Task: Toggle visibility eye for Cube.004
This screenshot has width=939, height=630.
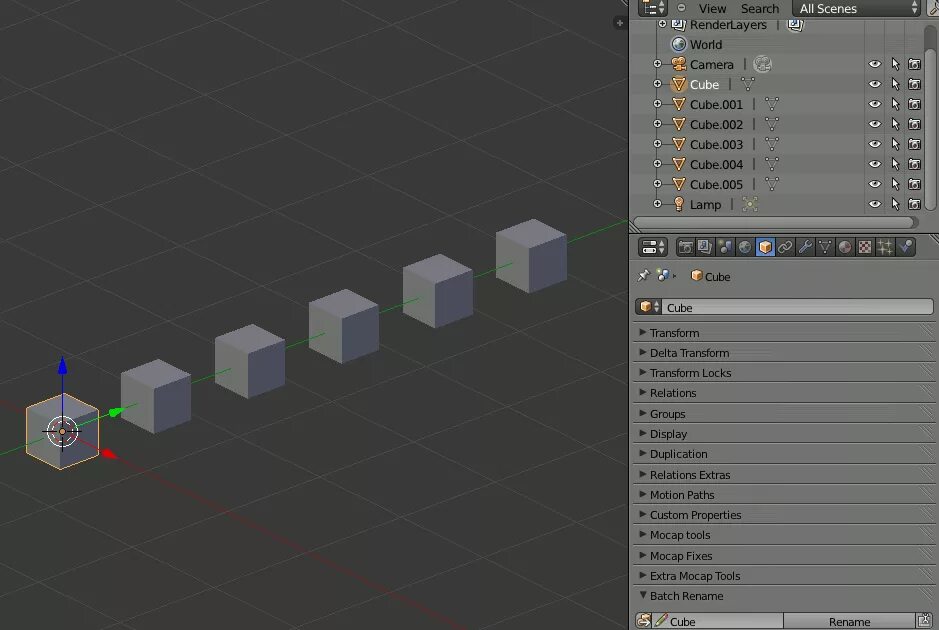Action: tap(875, 164)
